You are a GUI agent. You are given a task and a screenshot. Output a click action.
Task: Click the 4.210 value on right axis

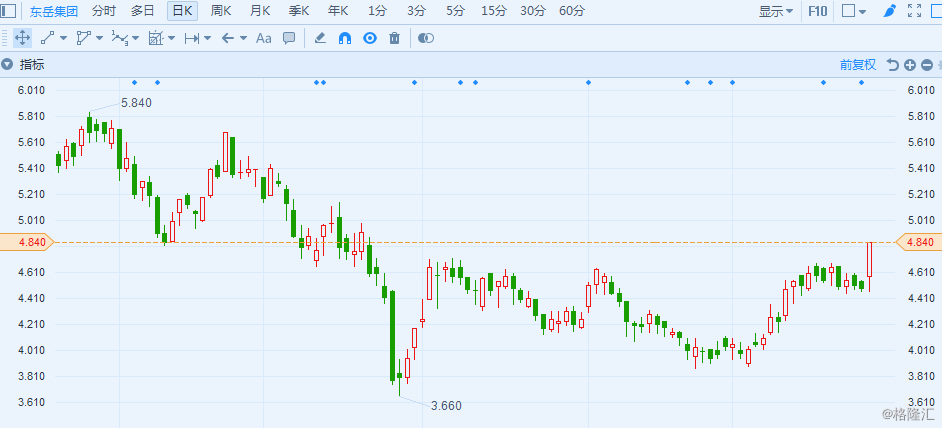[921, 324]
